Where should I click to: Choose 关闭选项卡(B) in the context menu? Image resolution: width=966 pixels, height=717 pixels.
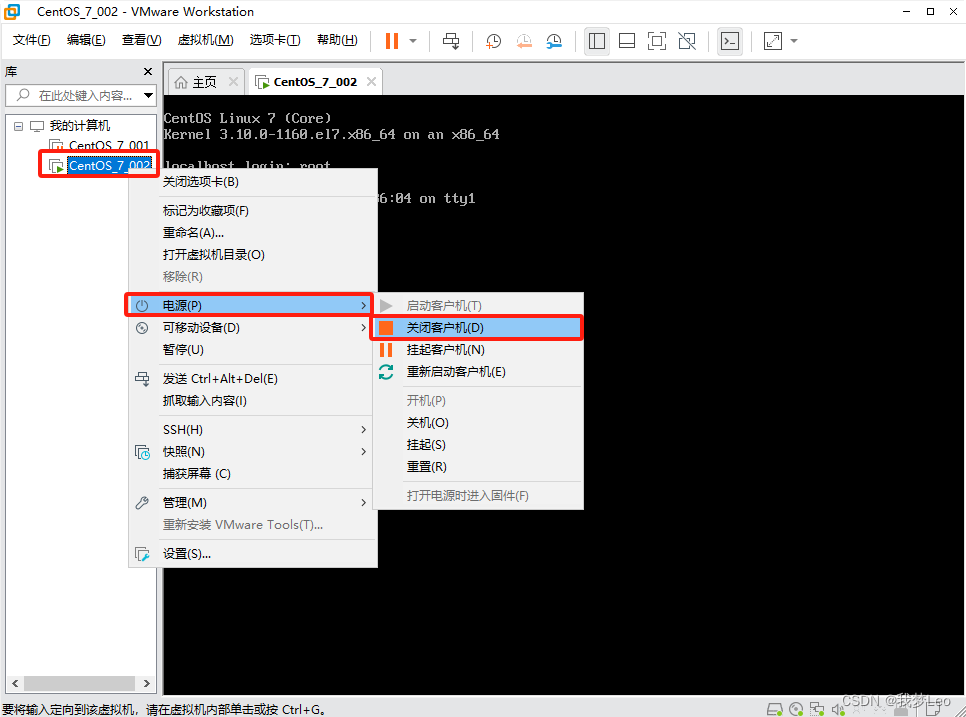[253, 182]
